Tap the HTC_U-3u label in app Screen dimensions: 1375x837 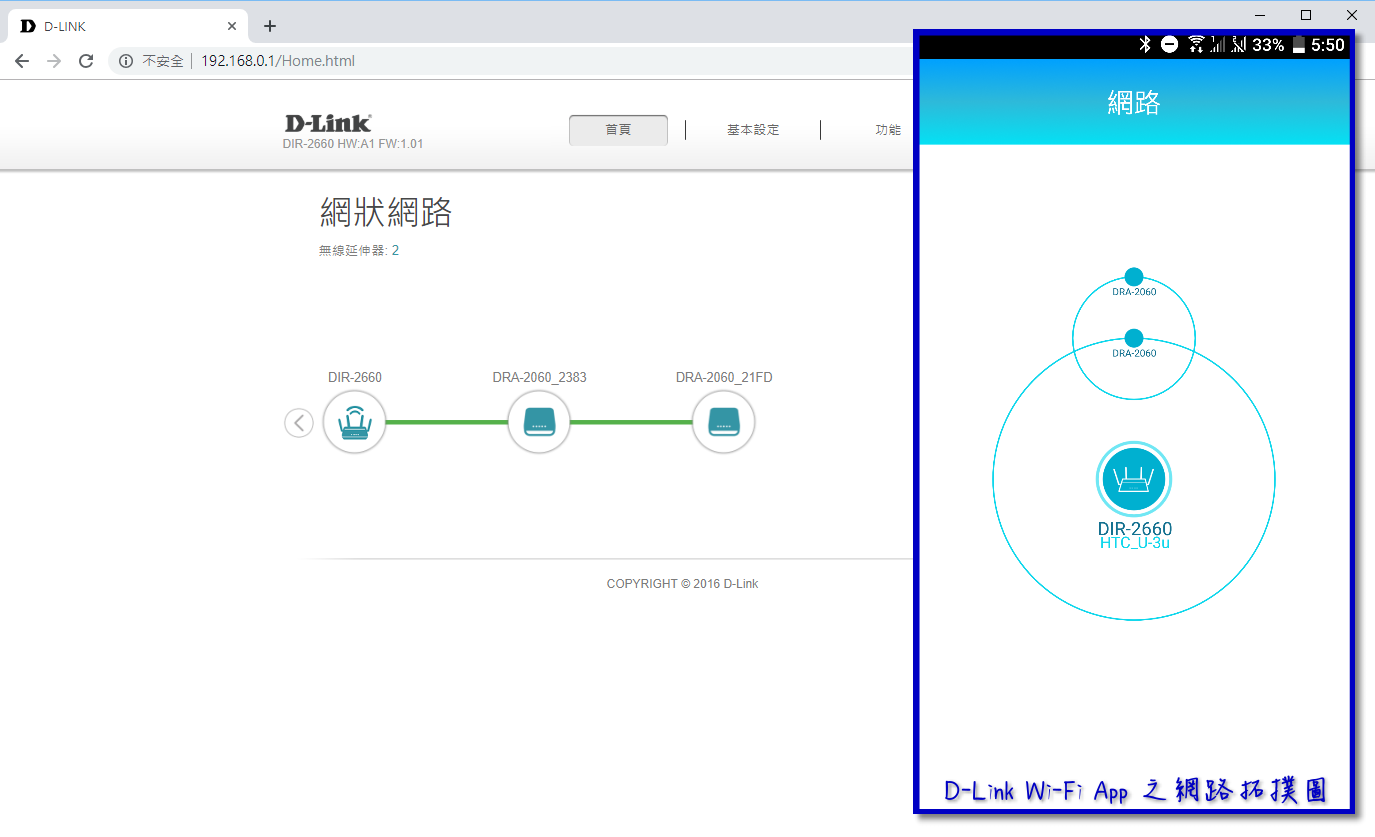1135,543
